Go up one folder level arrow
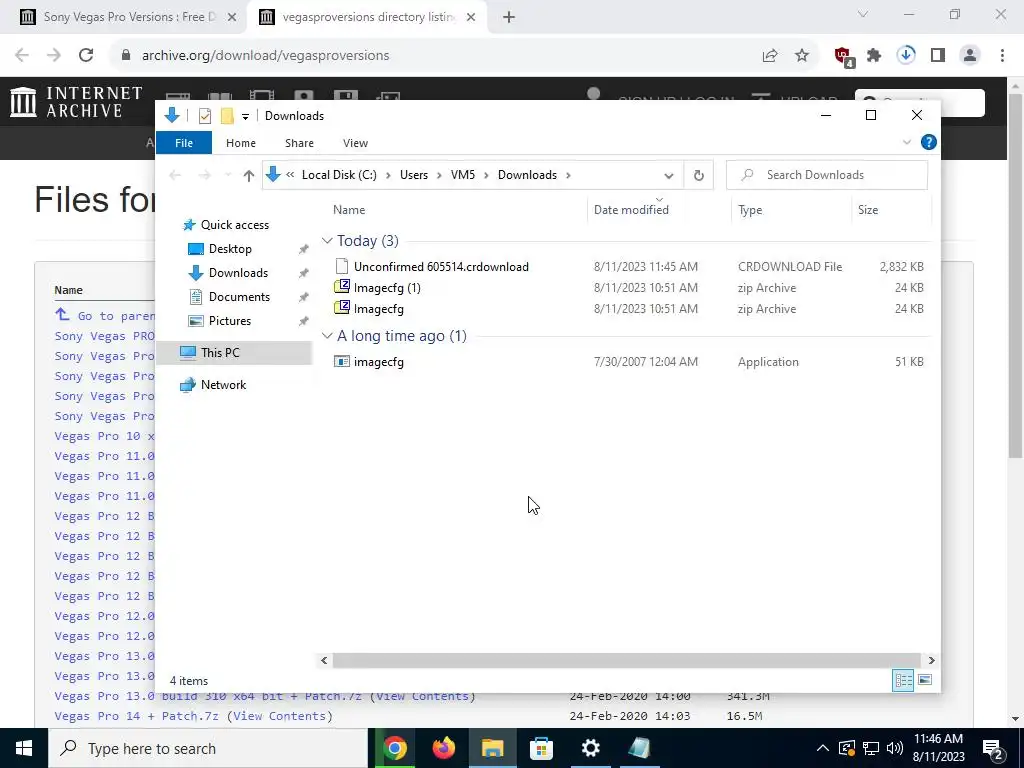 coord(248,175)
